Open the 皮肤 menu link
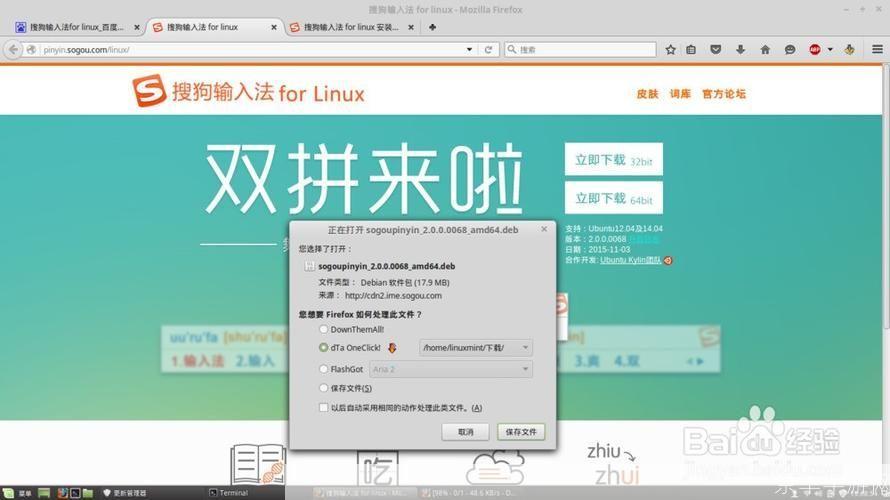The height and width of the screenshot is (500, 890). coord(648,94)
